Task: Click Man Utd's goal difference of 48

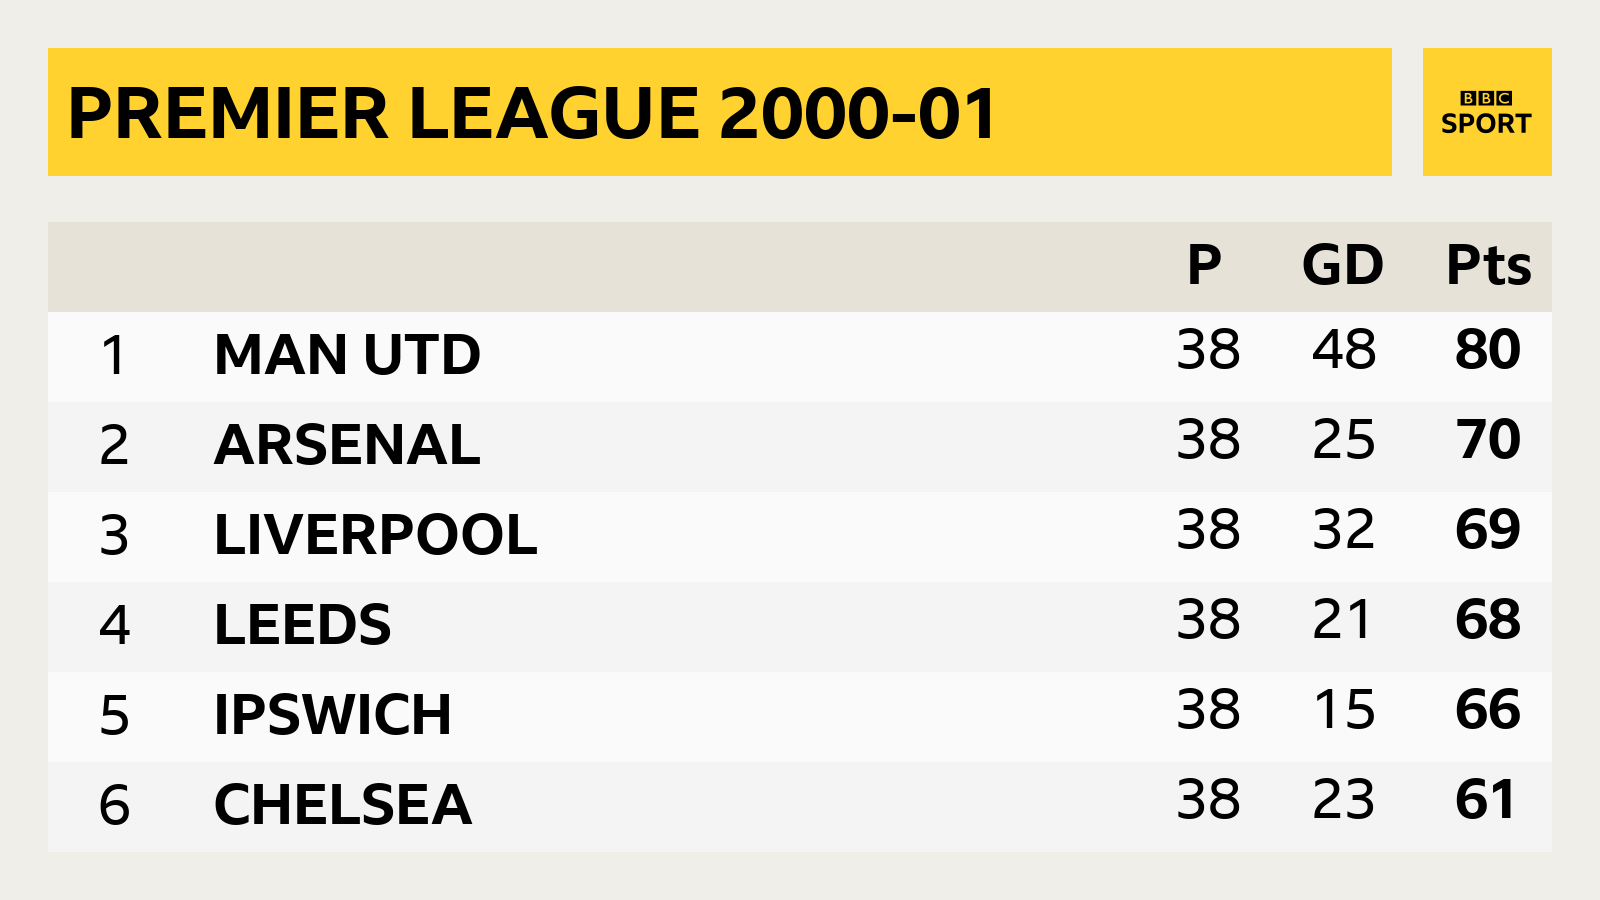Action: [x=1343, y=350]
